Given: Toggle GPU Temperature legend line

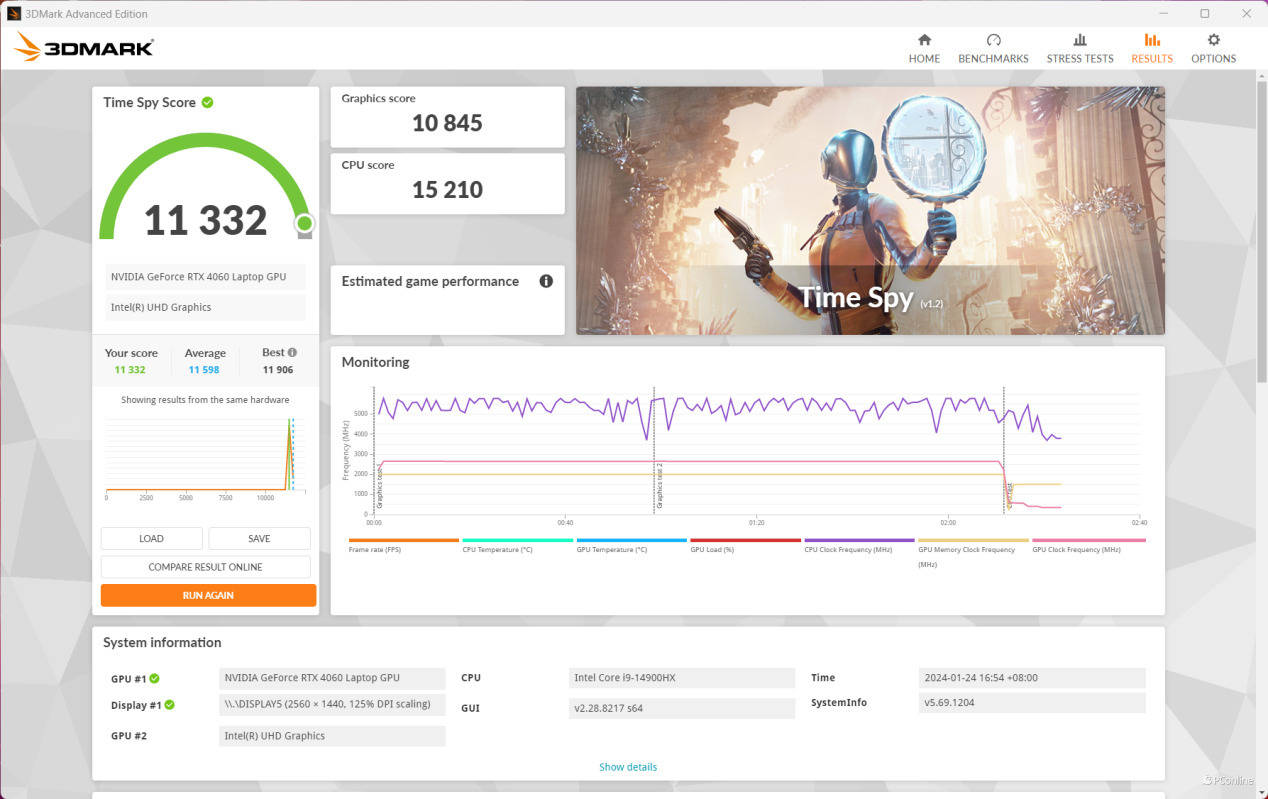Looking at the screenshot, I should coord(631,545).
